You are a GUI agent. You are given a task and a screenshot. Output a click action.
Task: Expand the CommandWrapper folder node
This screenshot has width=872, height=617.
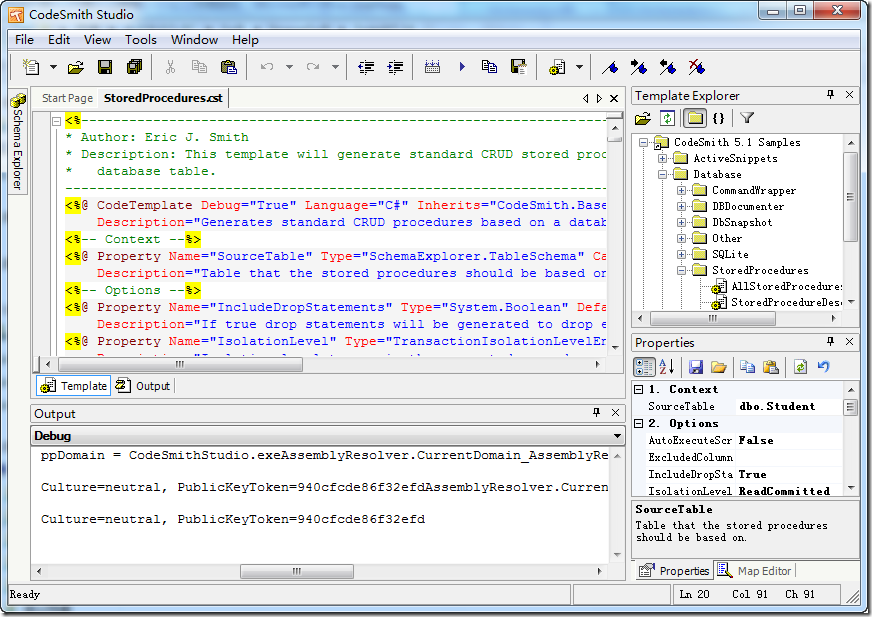pyautogui.click(x=682, y=191)
